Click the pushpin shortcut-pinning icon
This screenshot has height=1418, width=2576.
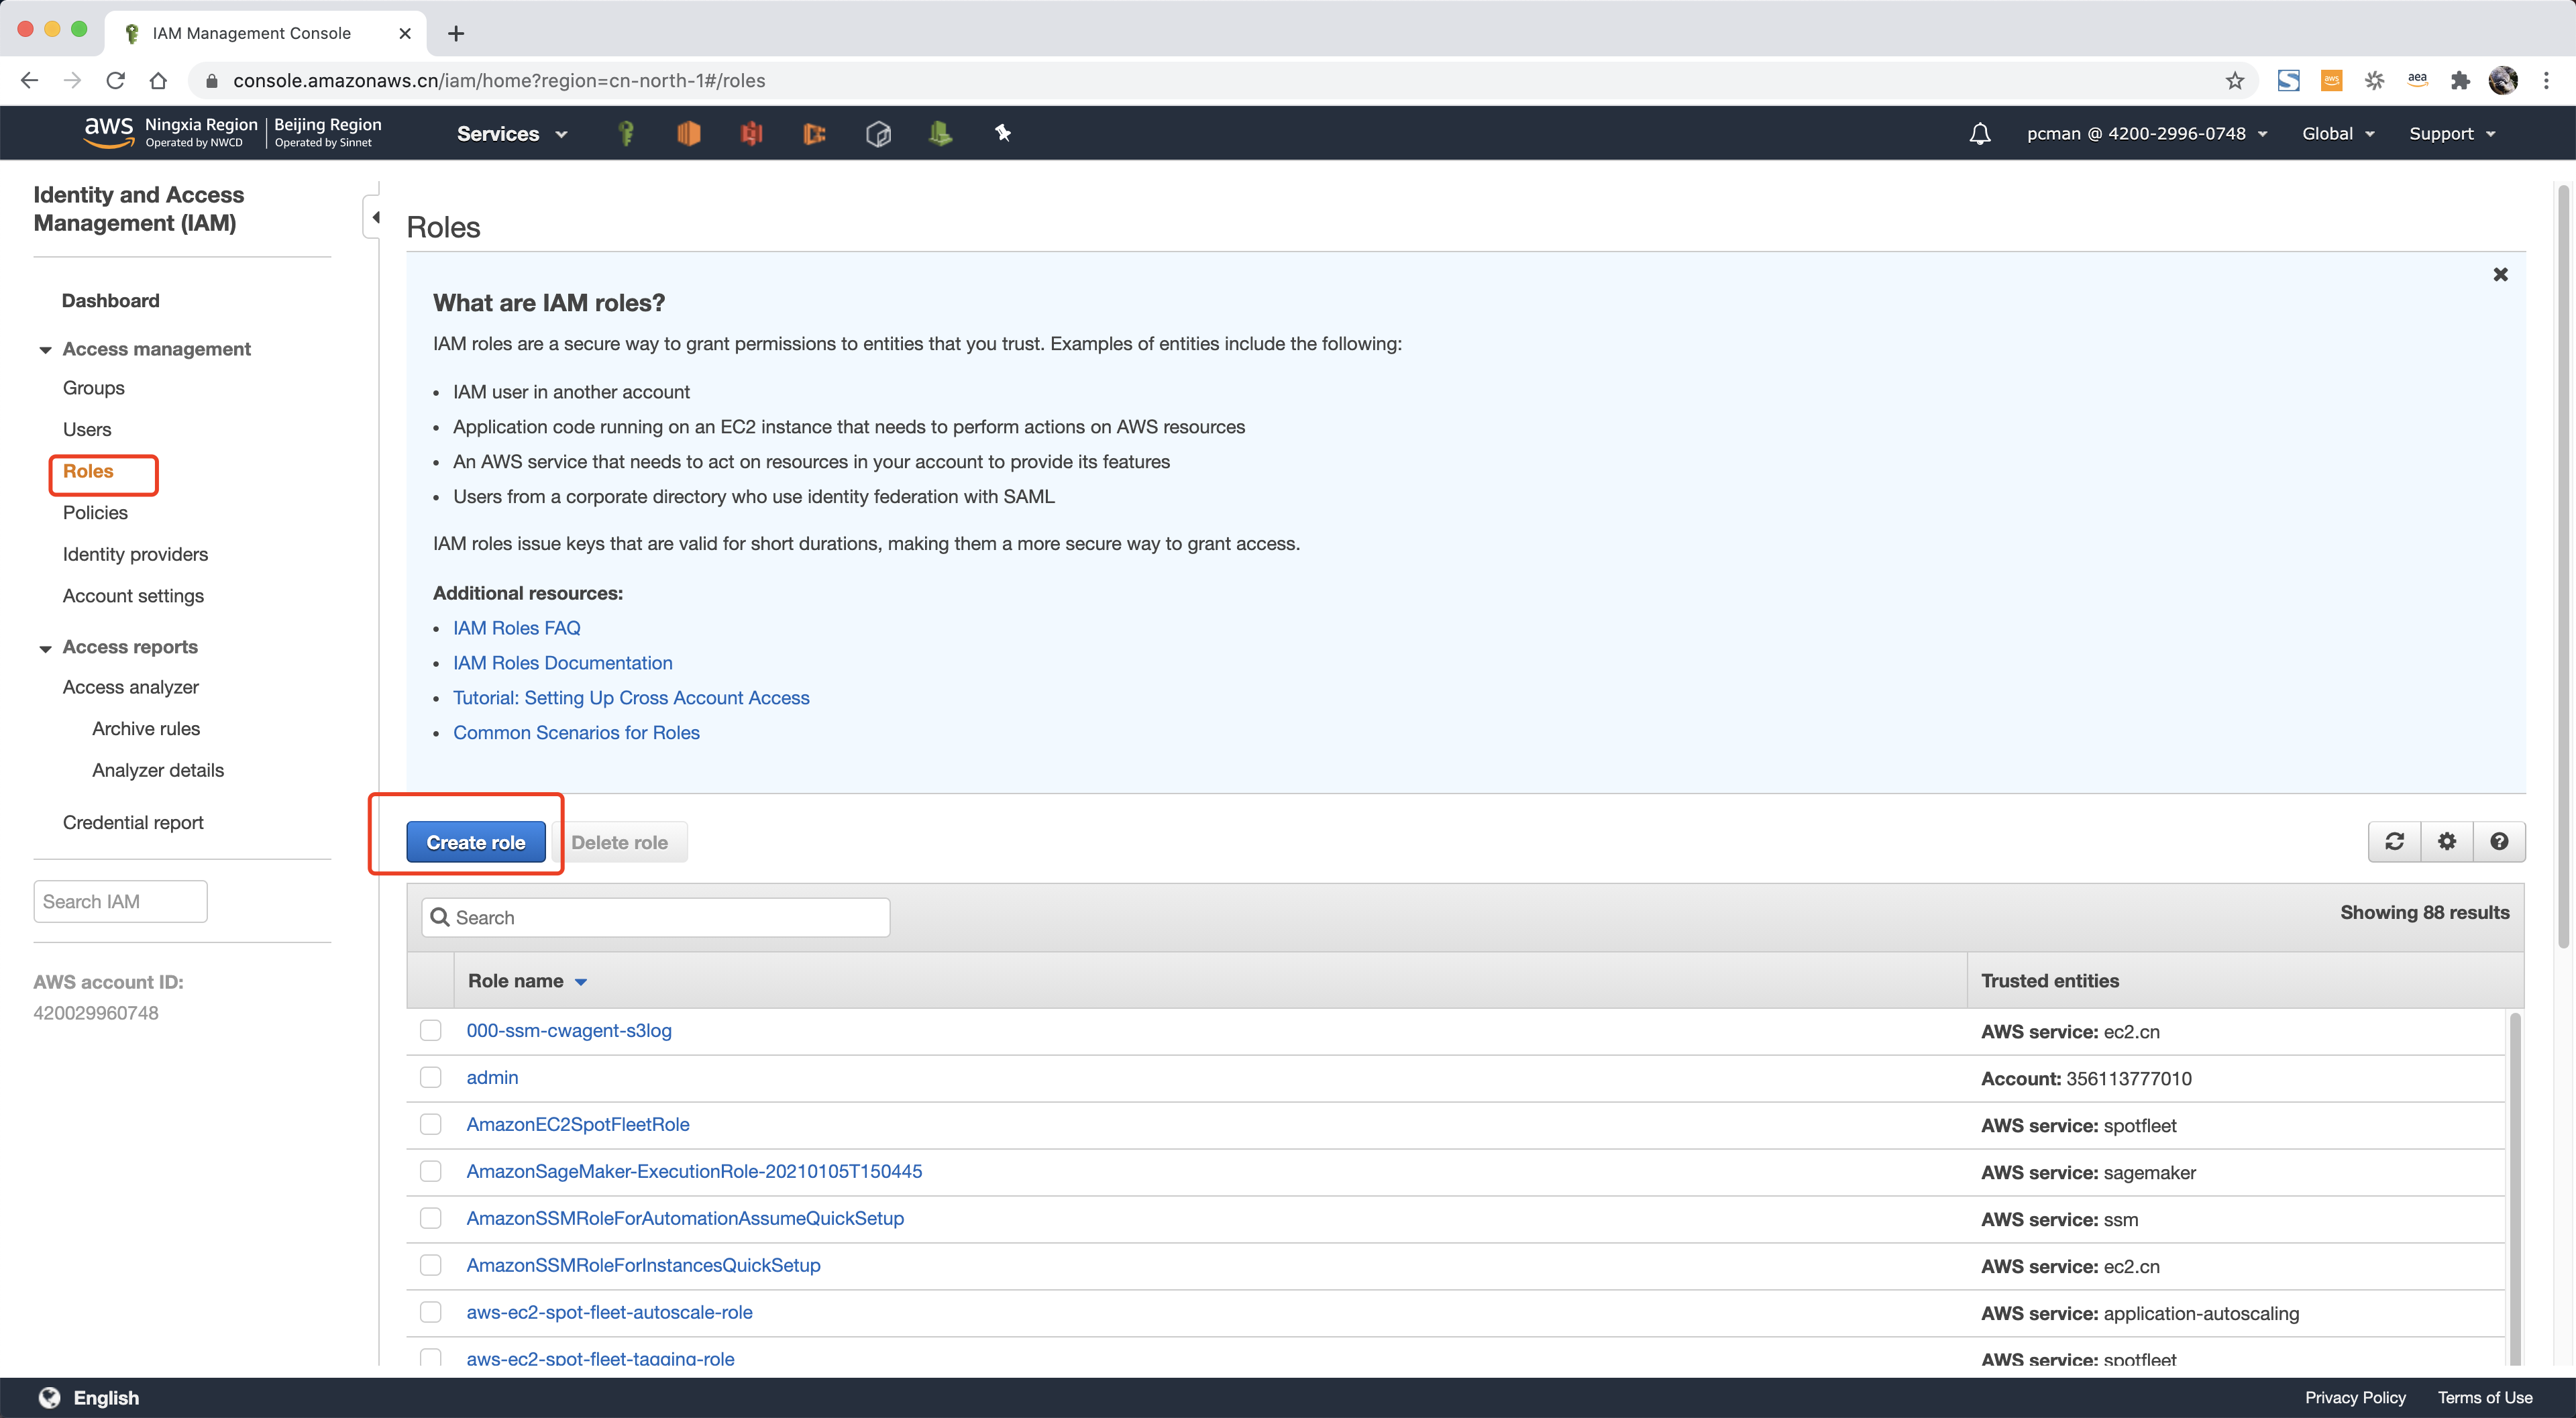(1003, 133)
